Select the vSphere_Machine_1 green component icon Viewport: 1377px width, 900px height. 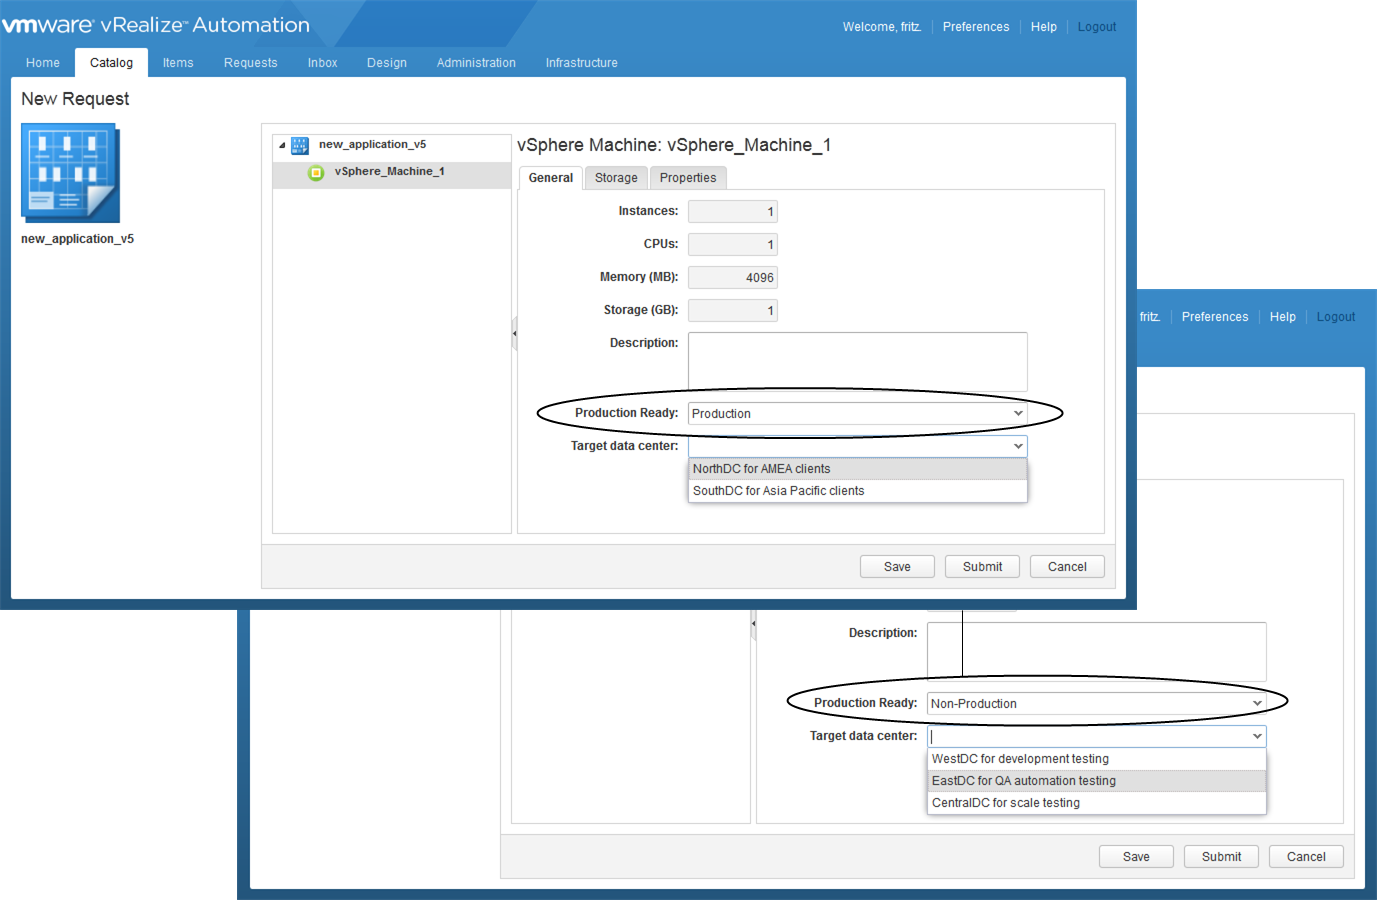[316, 172]
